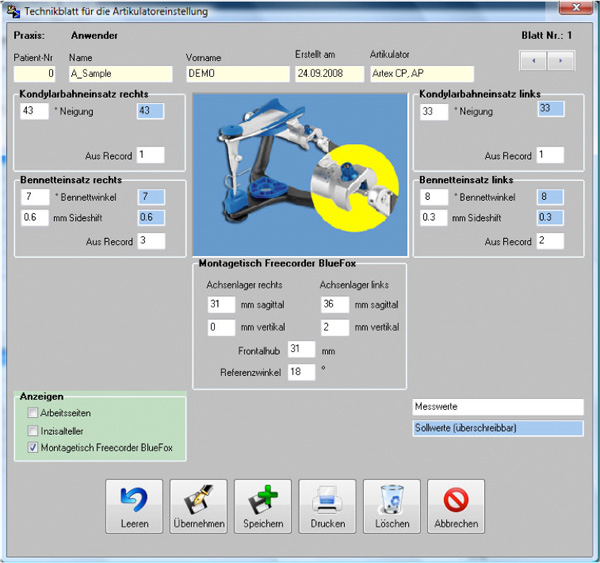Click the Frontalhub value field
Image resolution: width=600 pixels, height=563 pixels.
click(302, 349)
